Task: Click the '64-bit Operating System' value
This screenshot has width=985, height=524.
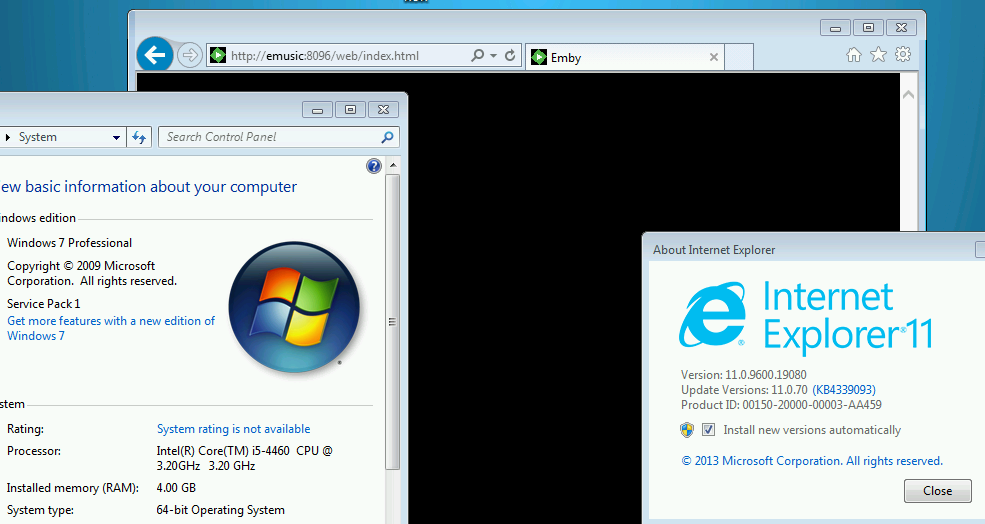Action: pos(220,510)
